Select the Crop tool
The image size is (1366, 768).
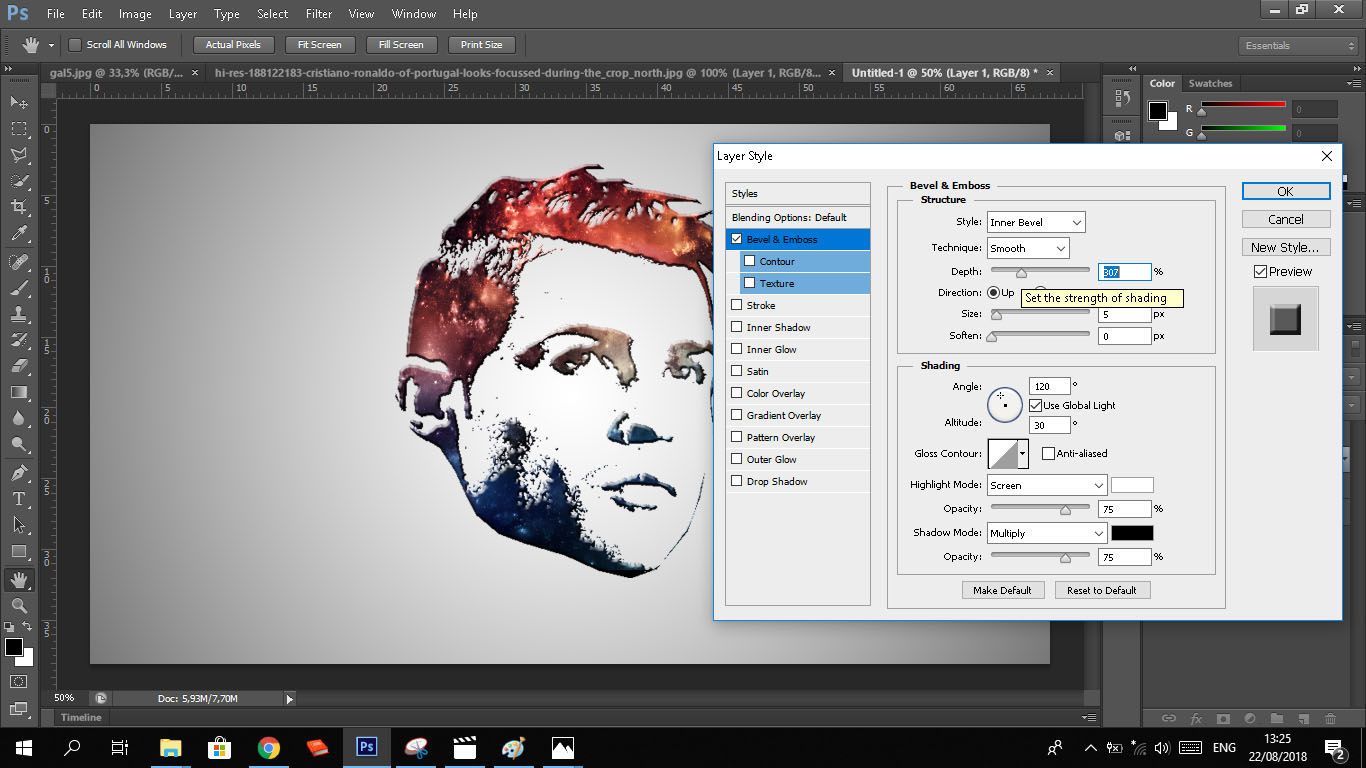(x=19, y=207)
